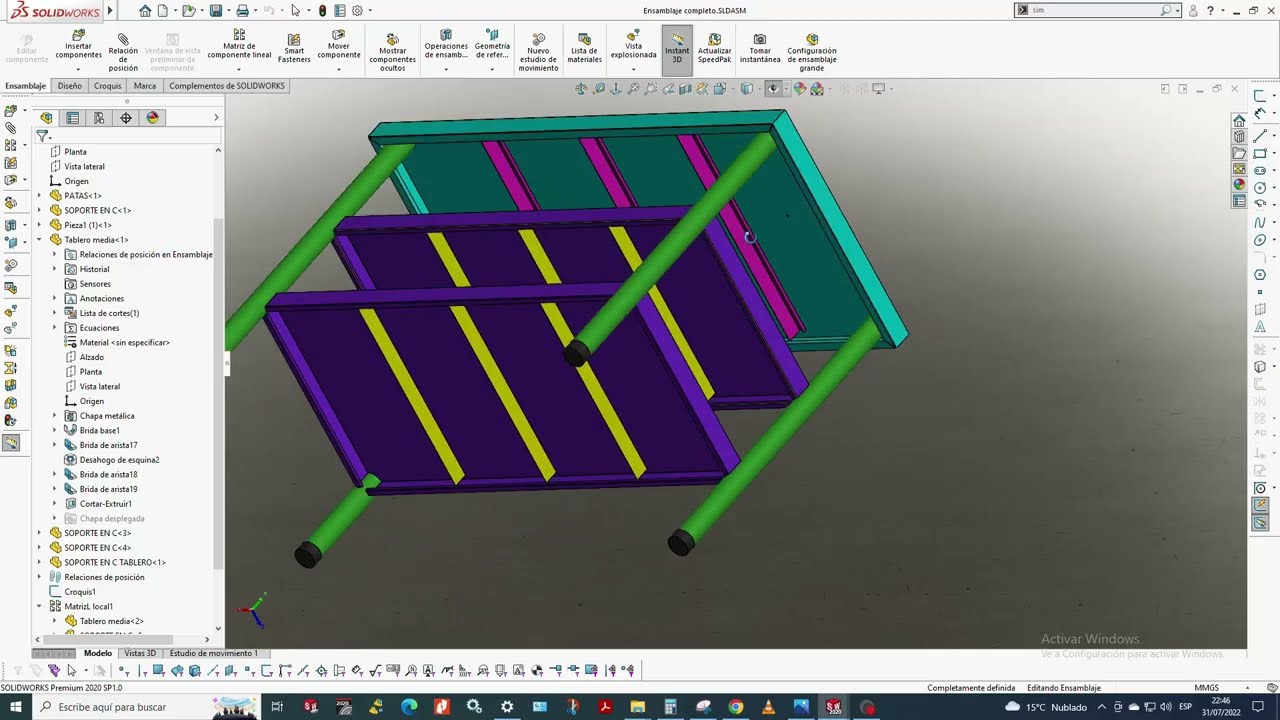1280x720 pixels.
Task: Expand the Historial tree node
Action: (x=55, y=269)
